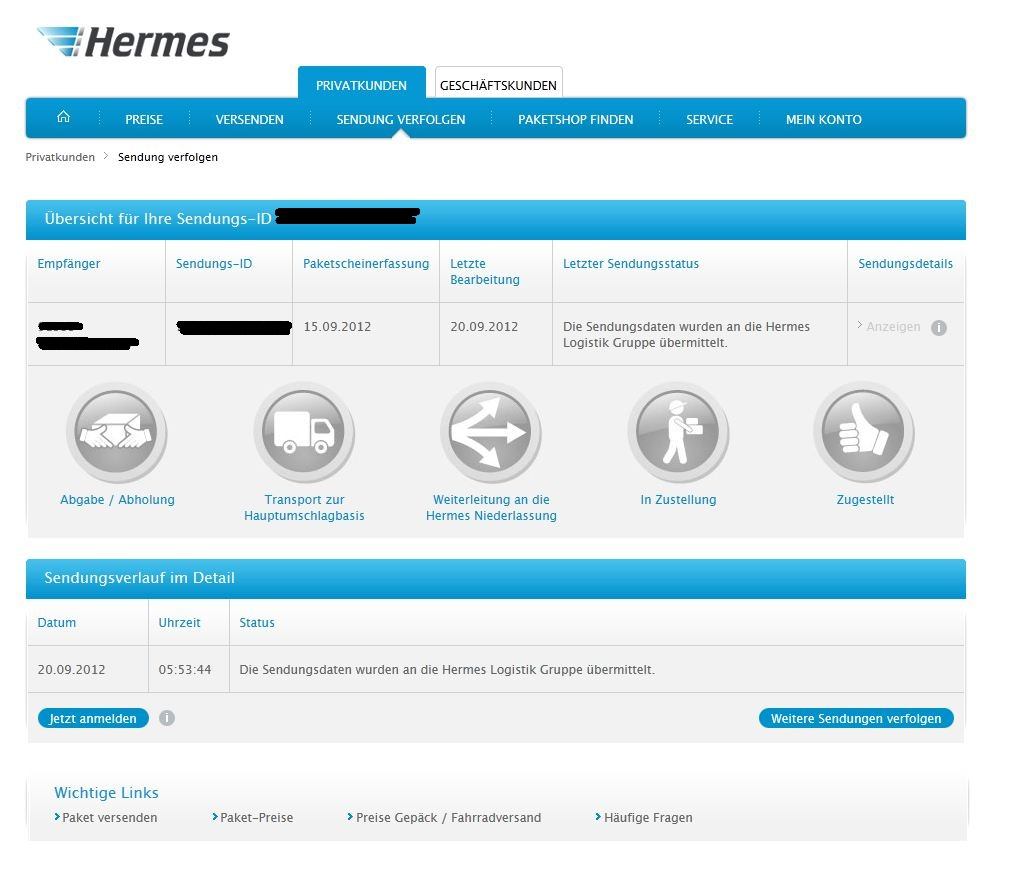The height and width of the screenshot is (872, 1025).
Task: Switch to the Geschäftskunden tab
Action: [498, 83]
